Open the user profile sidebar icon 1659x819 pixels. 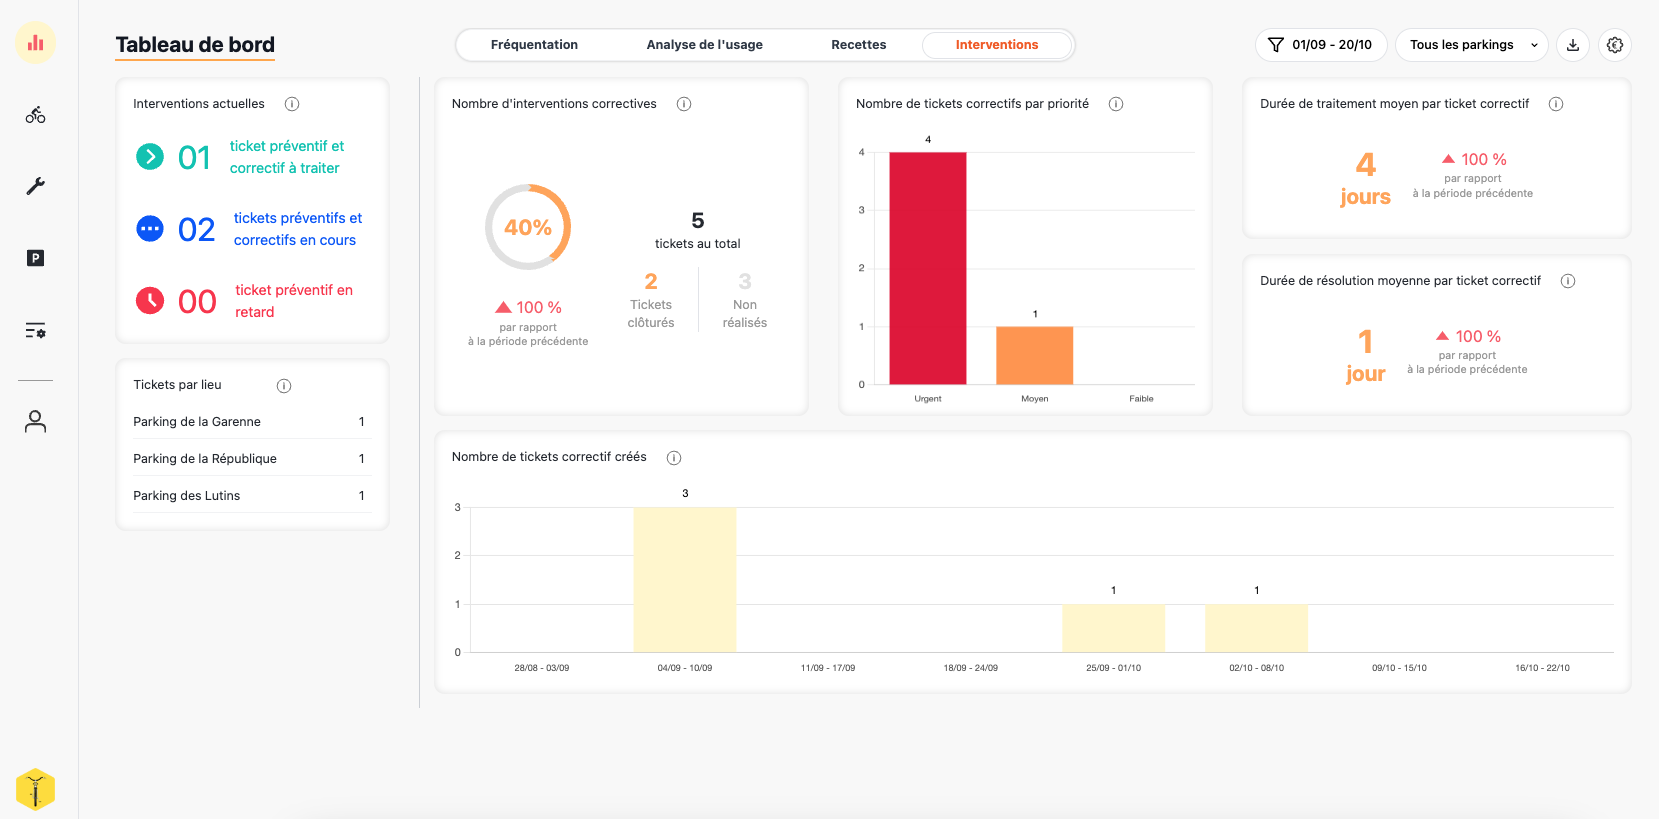click(36, 421)
